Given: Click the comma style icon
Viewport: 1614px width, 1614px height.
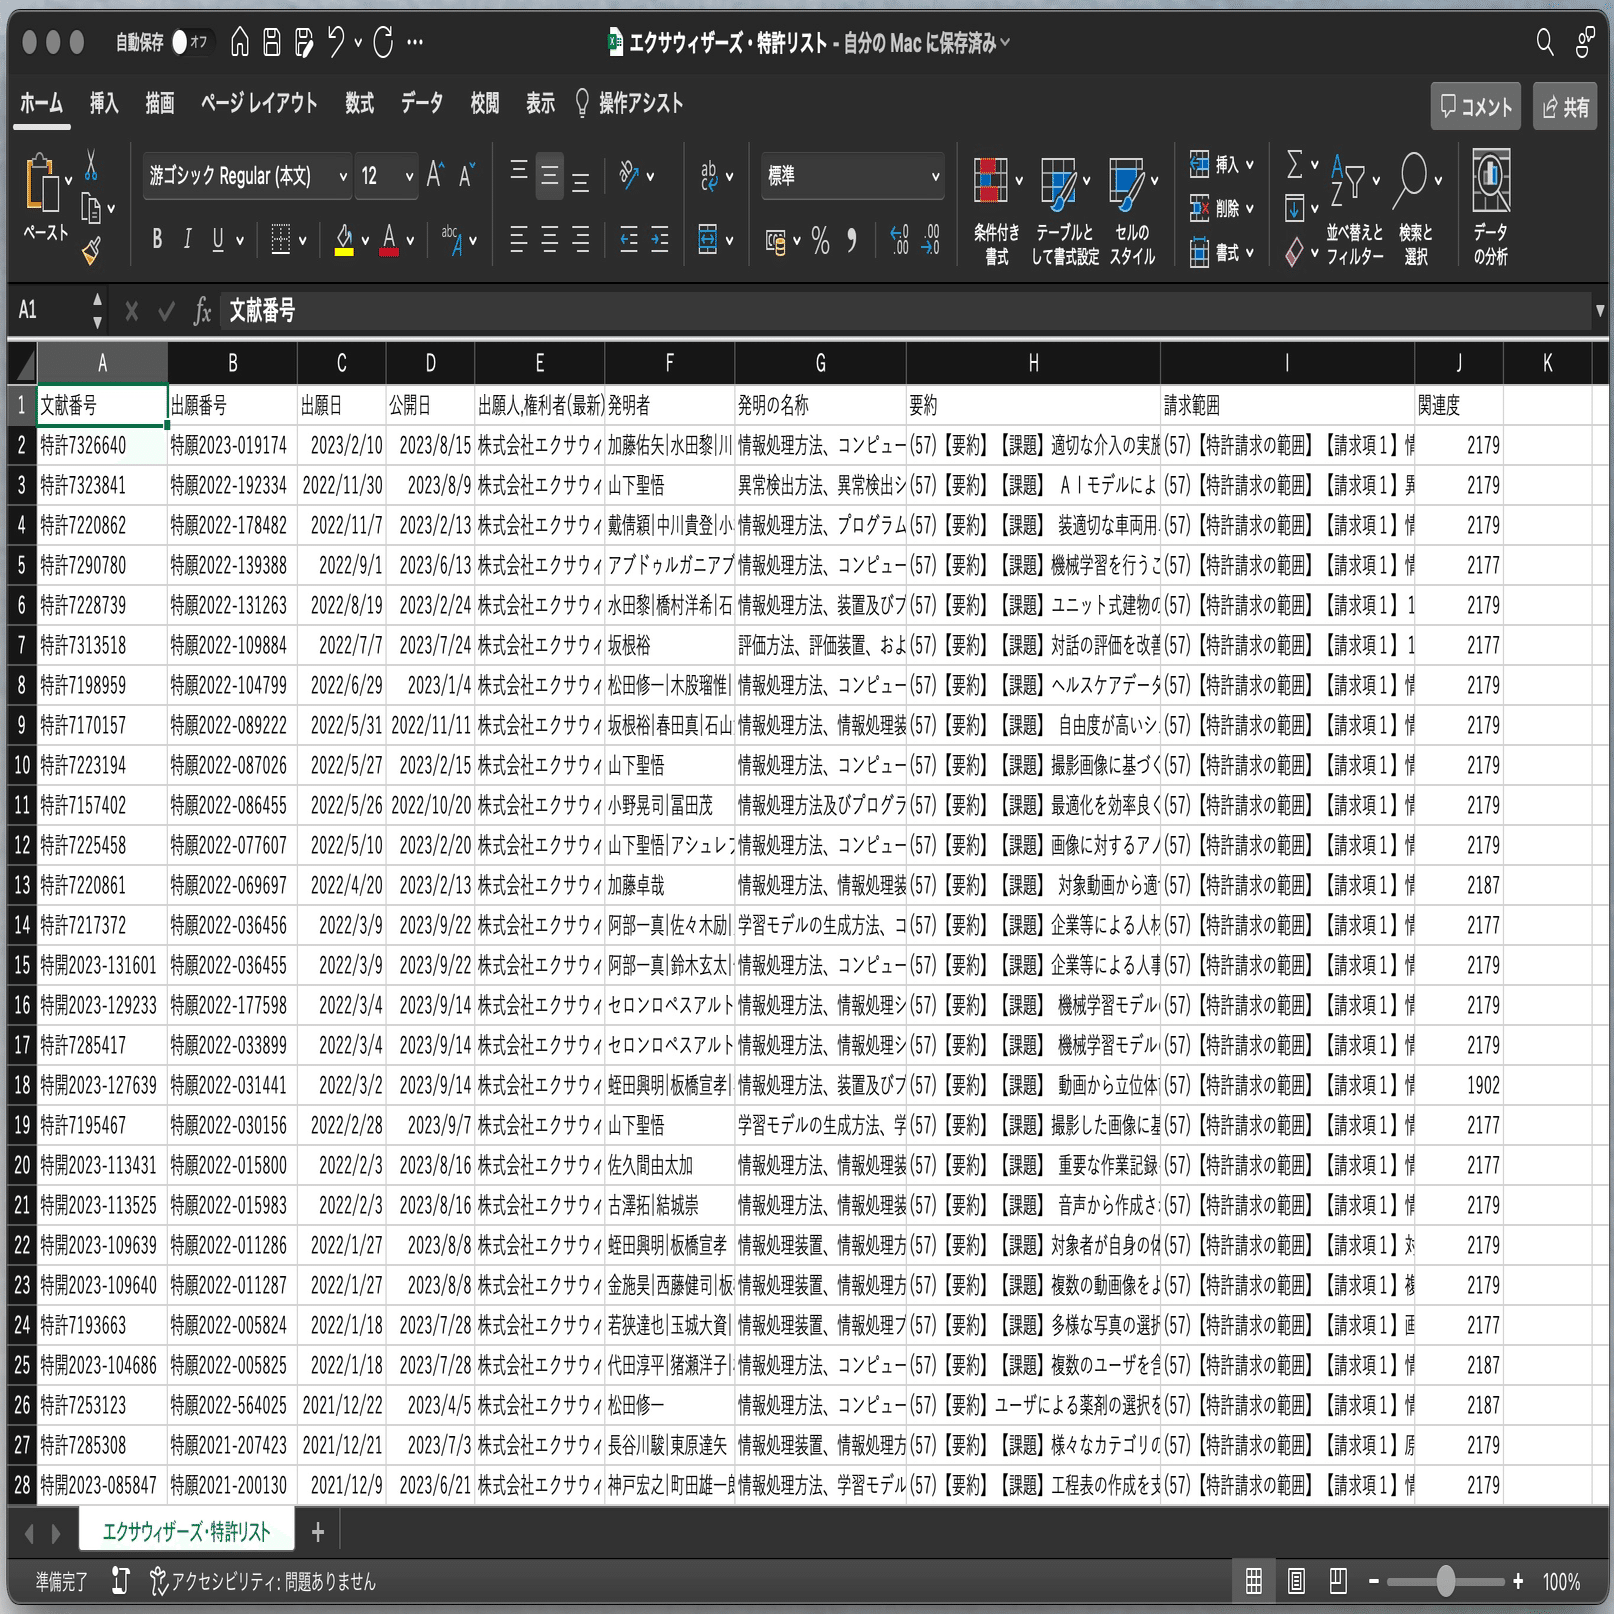Looking at the screenshot, I should coord(852,240).
